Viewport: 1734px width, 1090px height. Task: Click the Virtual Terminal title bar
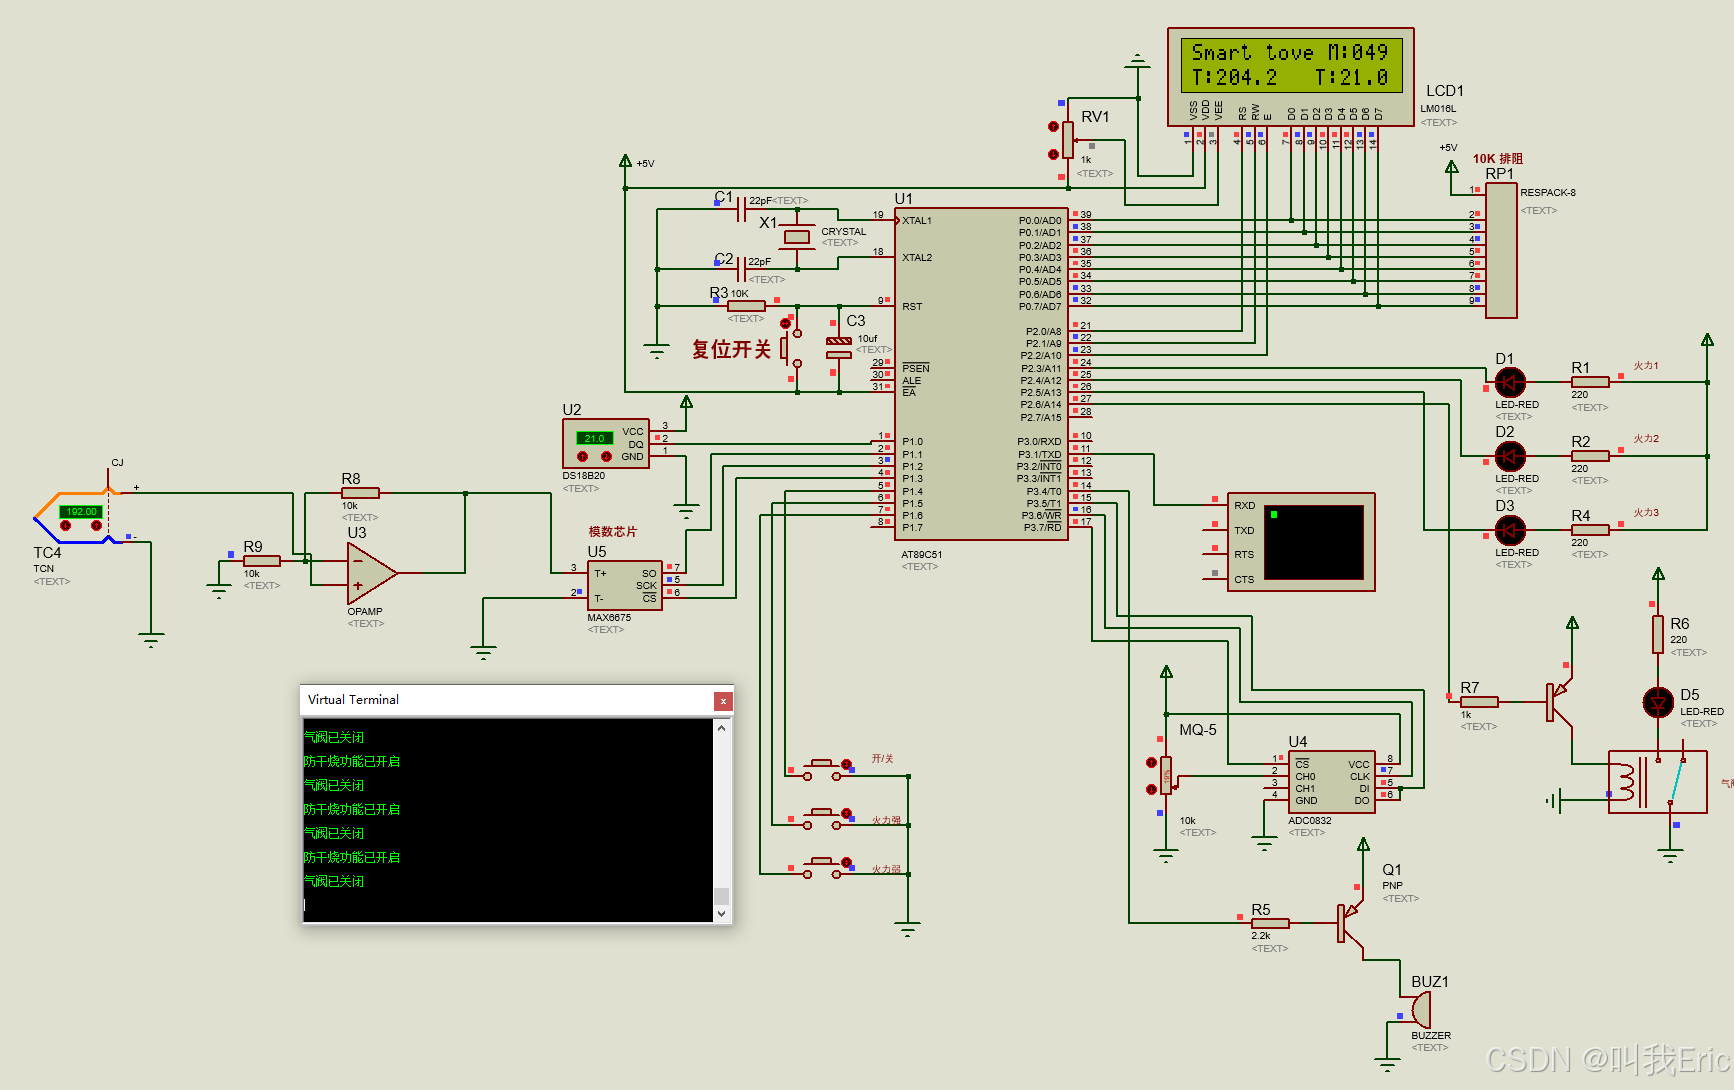pos(507,700)
